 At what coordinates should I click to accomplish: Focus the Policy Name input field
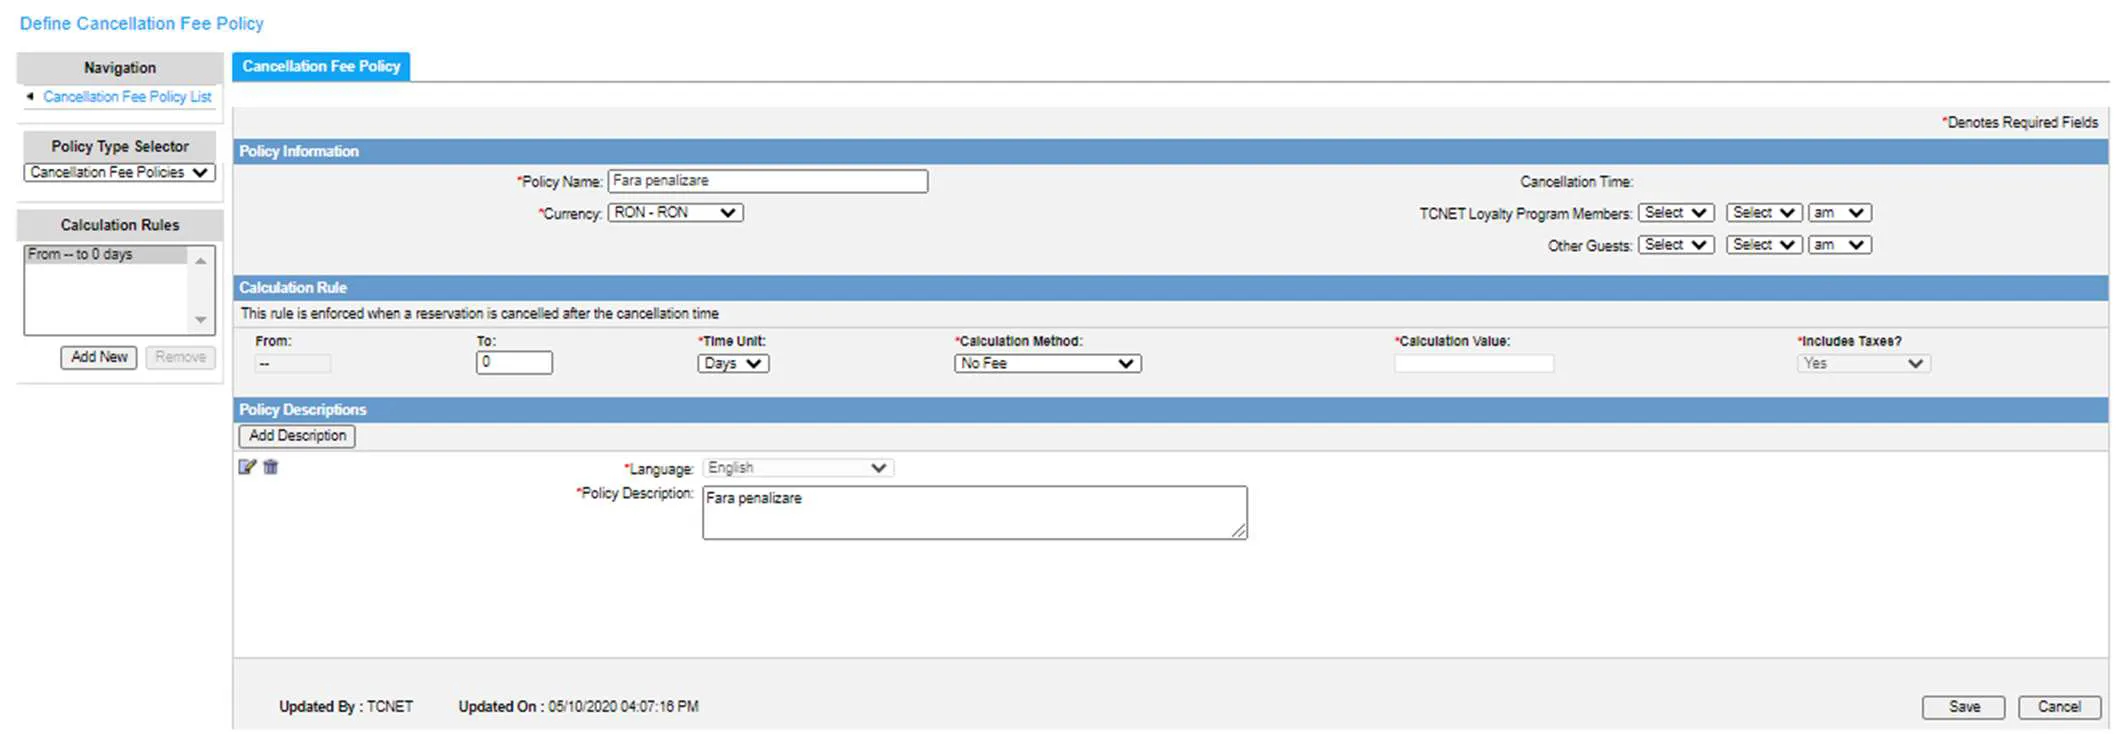click(768, 181)
